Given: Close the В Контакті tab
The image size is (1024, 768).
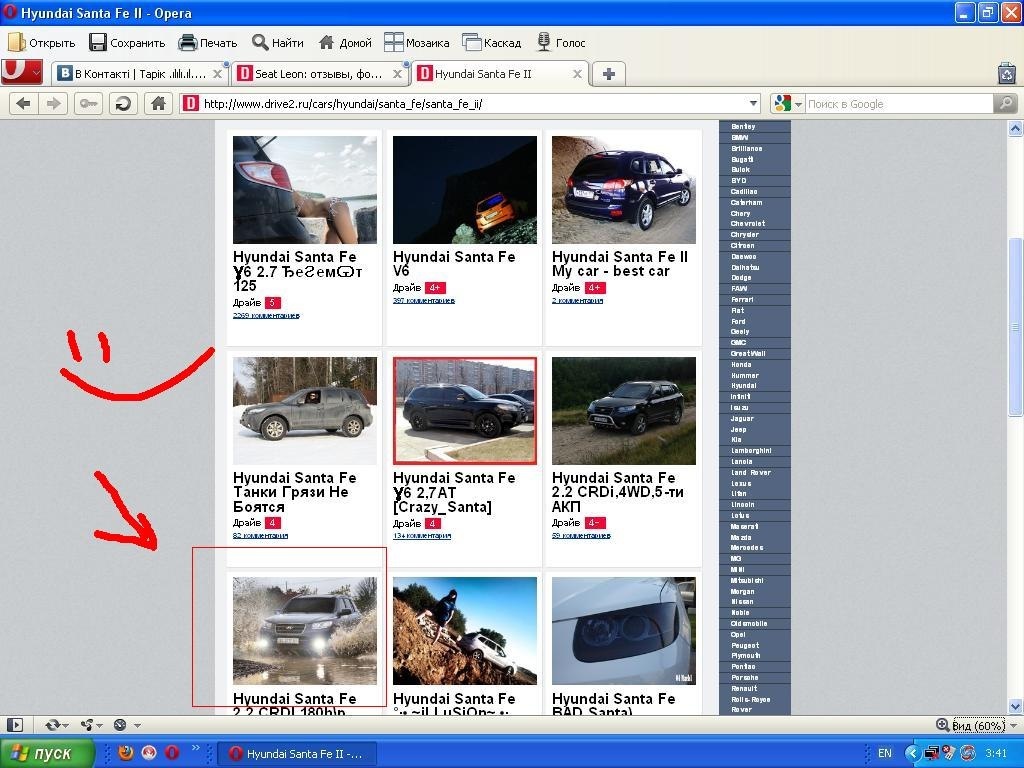Looking at the screenshot, I should pyautogui.click(x=218, y=74).
